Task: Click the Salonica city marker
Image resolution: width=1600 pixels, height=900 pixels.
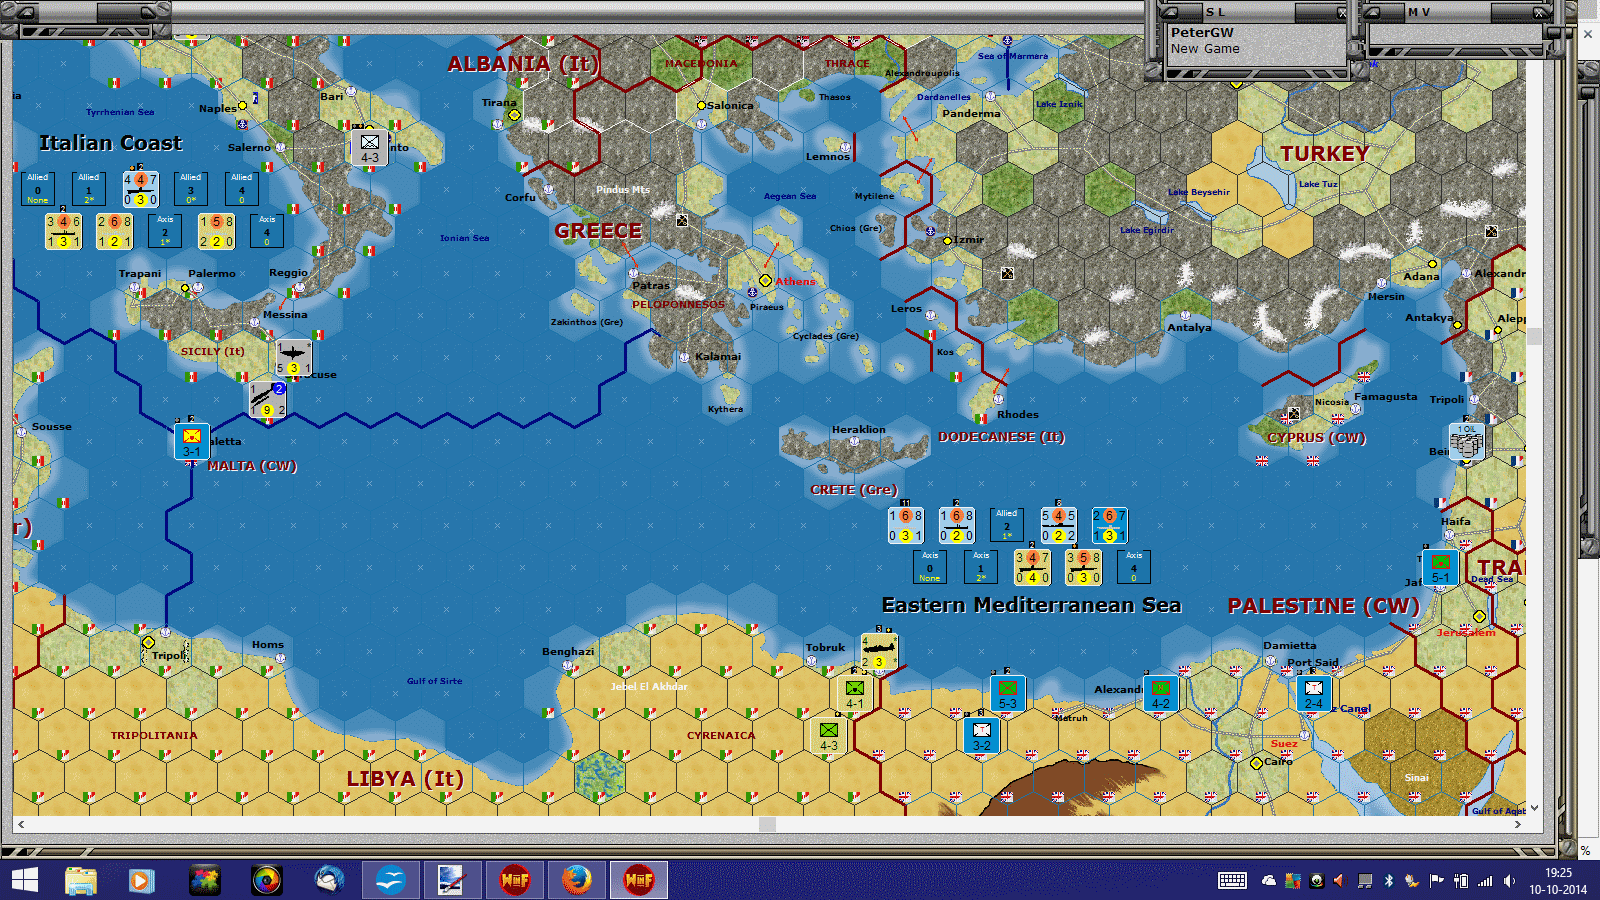Action: point(701,105)
